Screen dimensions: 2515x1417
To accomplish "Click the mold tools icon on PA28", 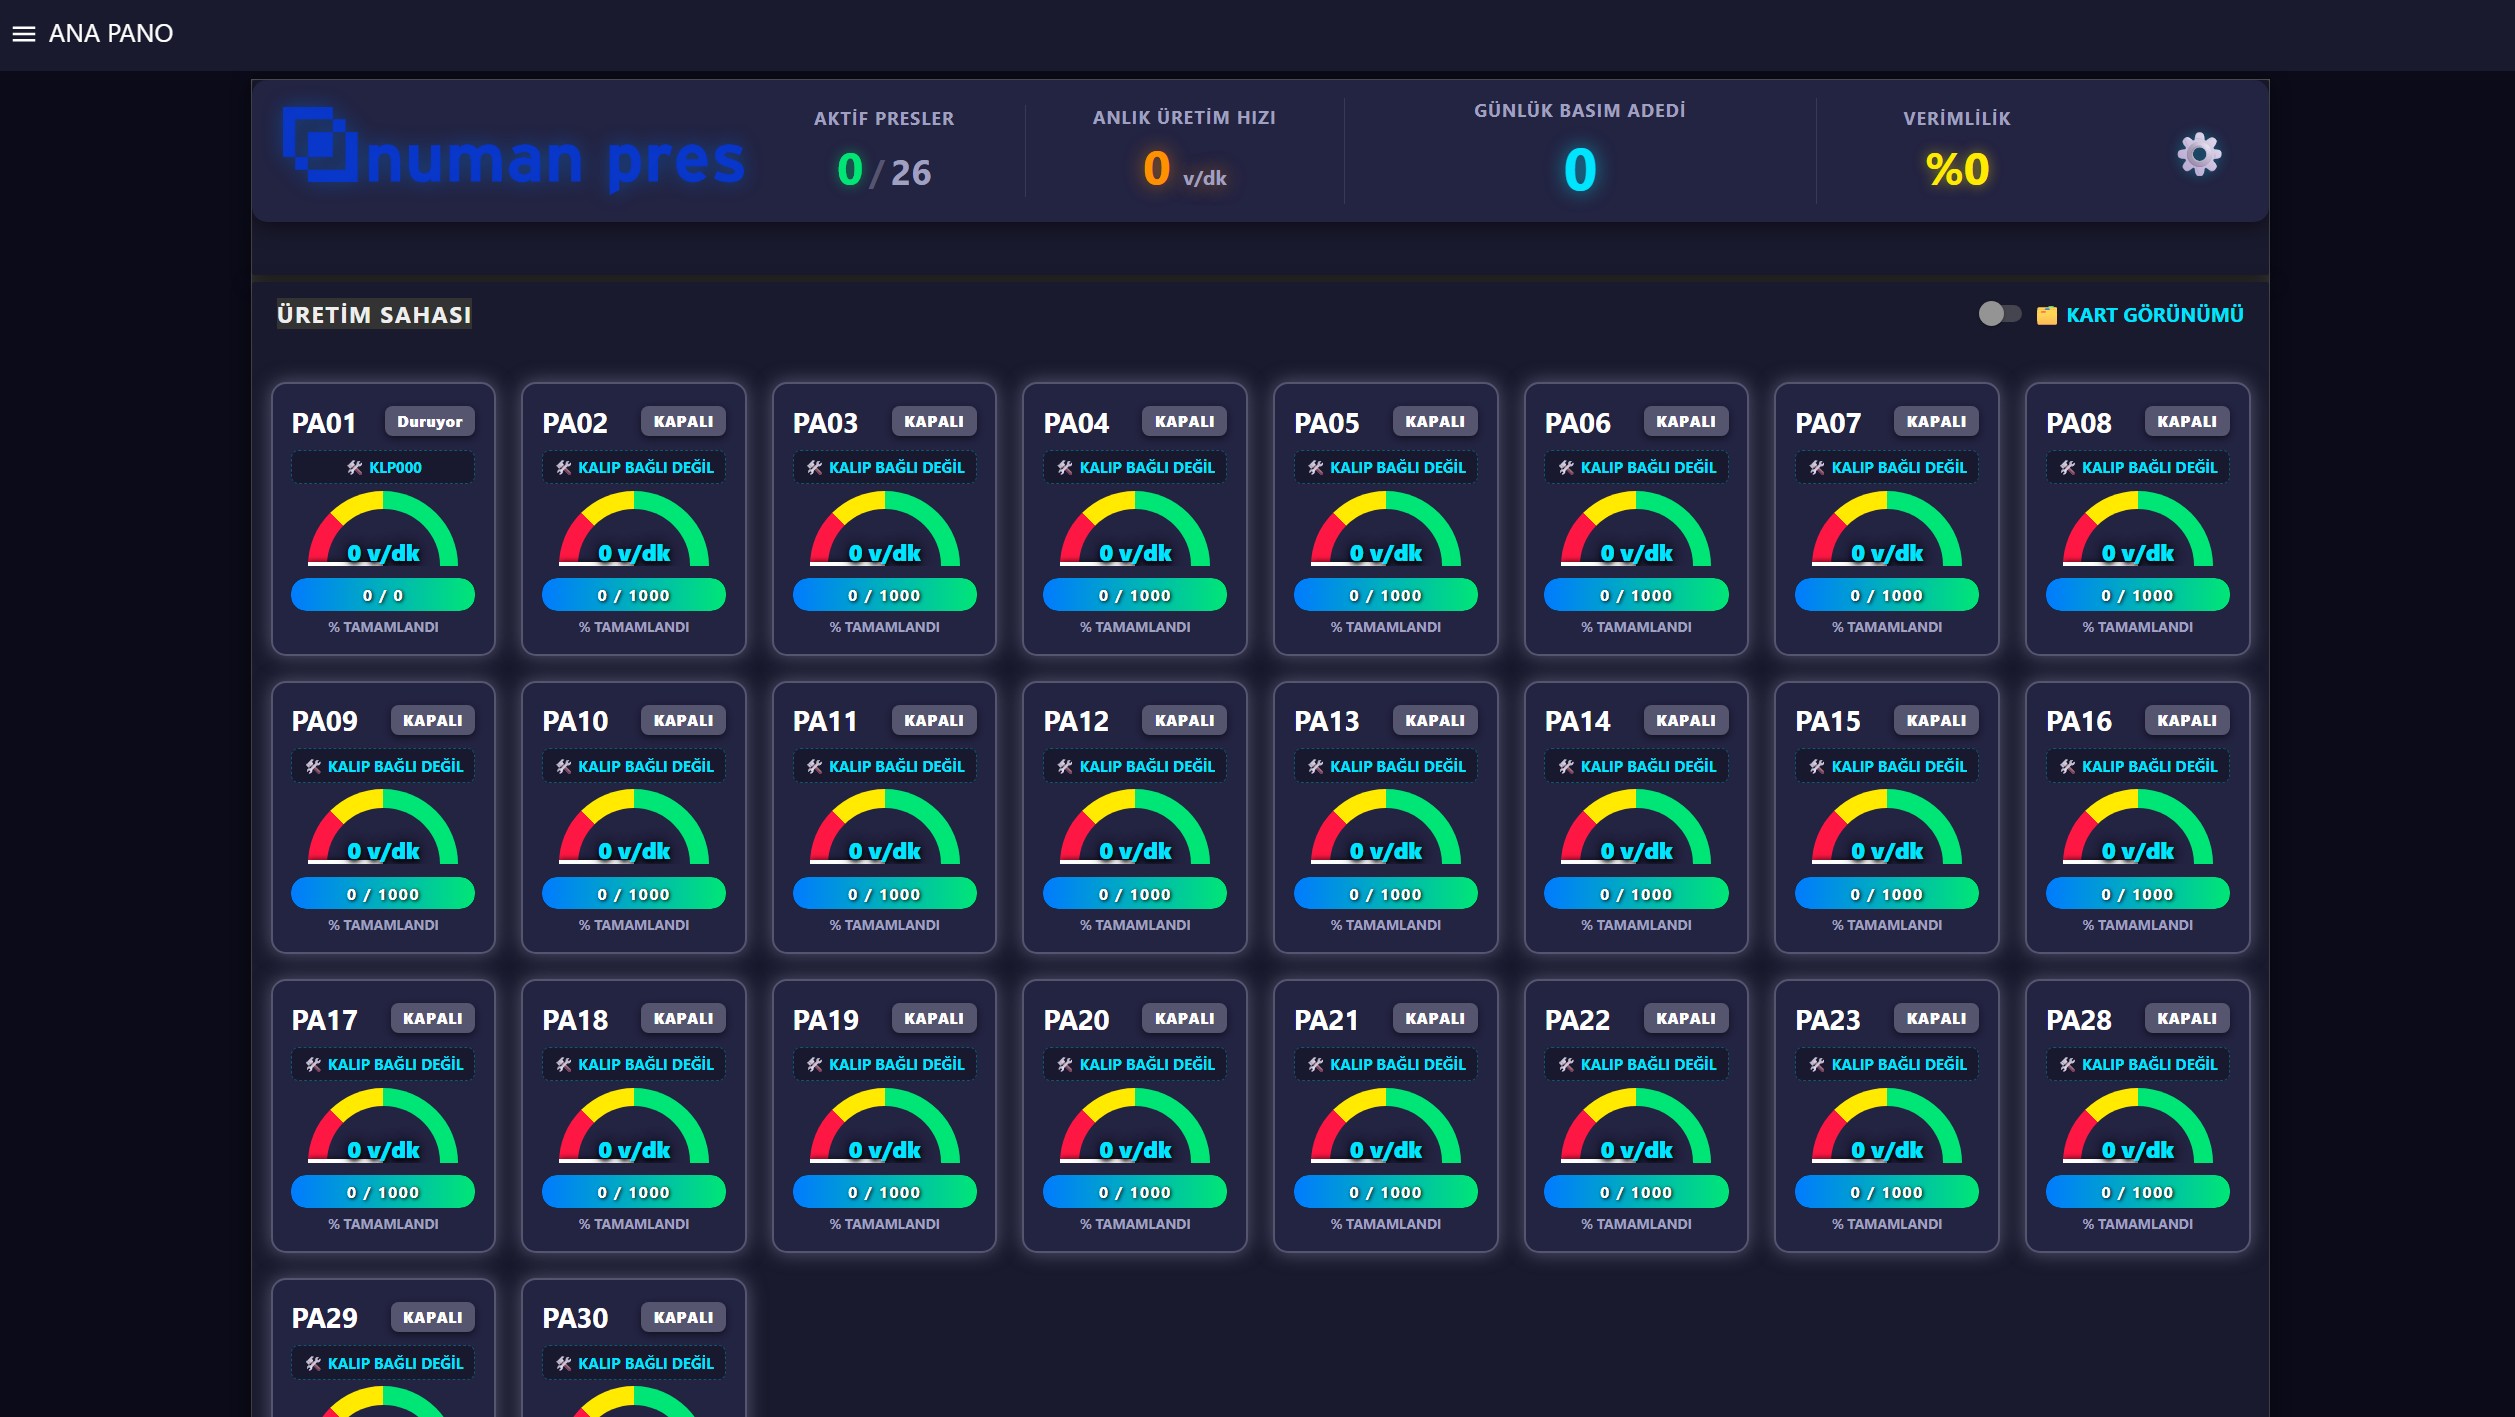I will click(x=2067, y=1065).
